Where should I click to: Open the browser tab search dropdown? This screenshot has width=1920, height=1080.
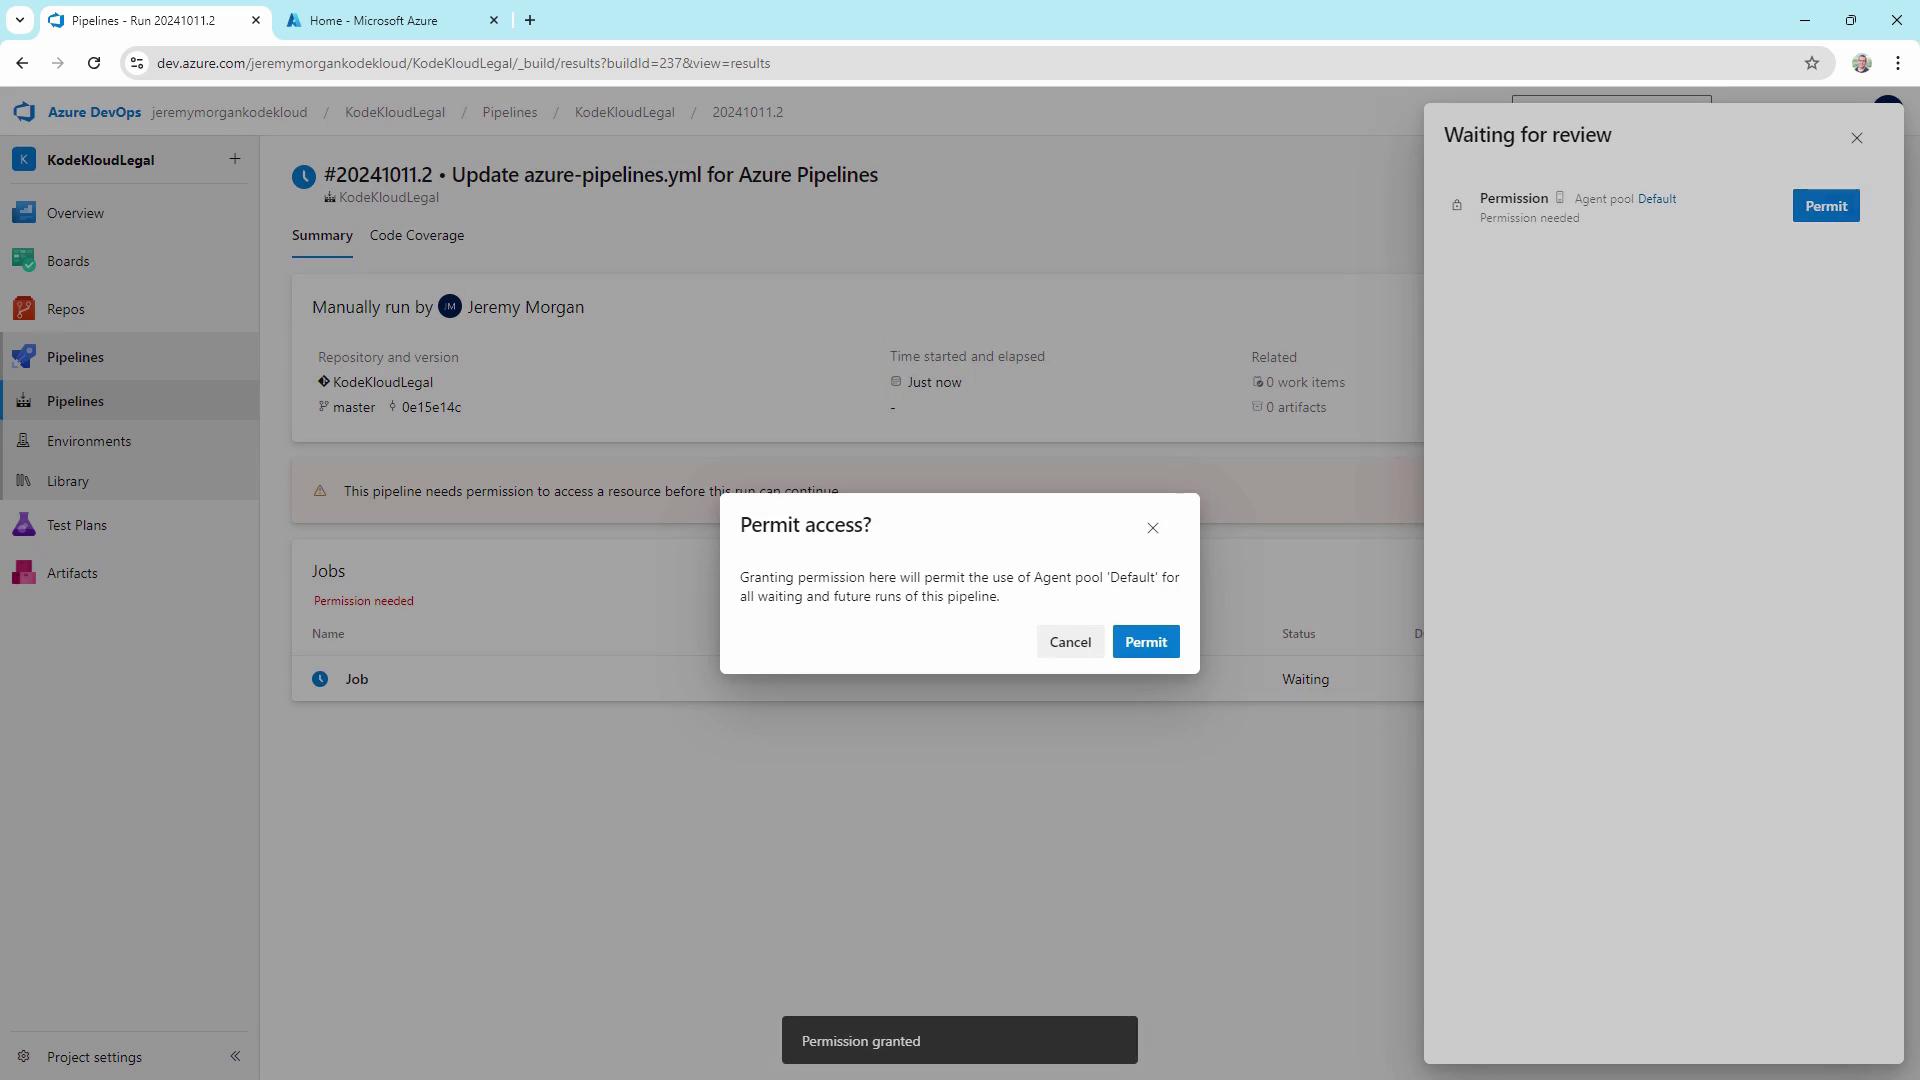[x=19, y=20]
